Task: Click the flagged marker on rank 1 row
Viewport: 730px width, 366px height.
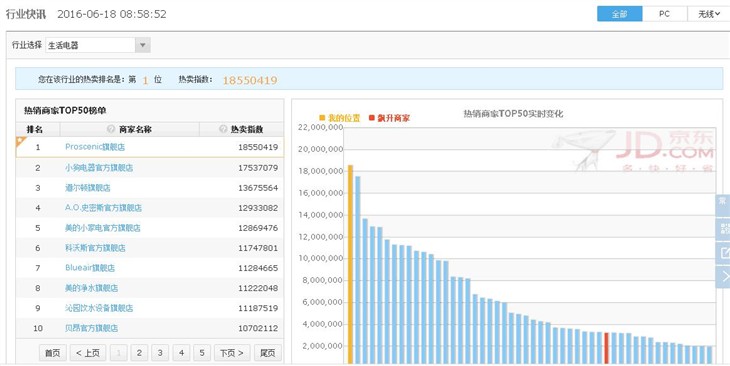Action: click(x=20, y=141)
